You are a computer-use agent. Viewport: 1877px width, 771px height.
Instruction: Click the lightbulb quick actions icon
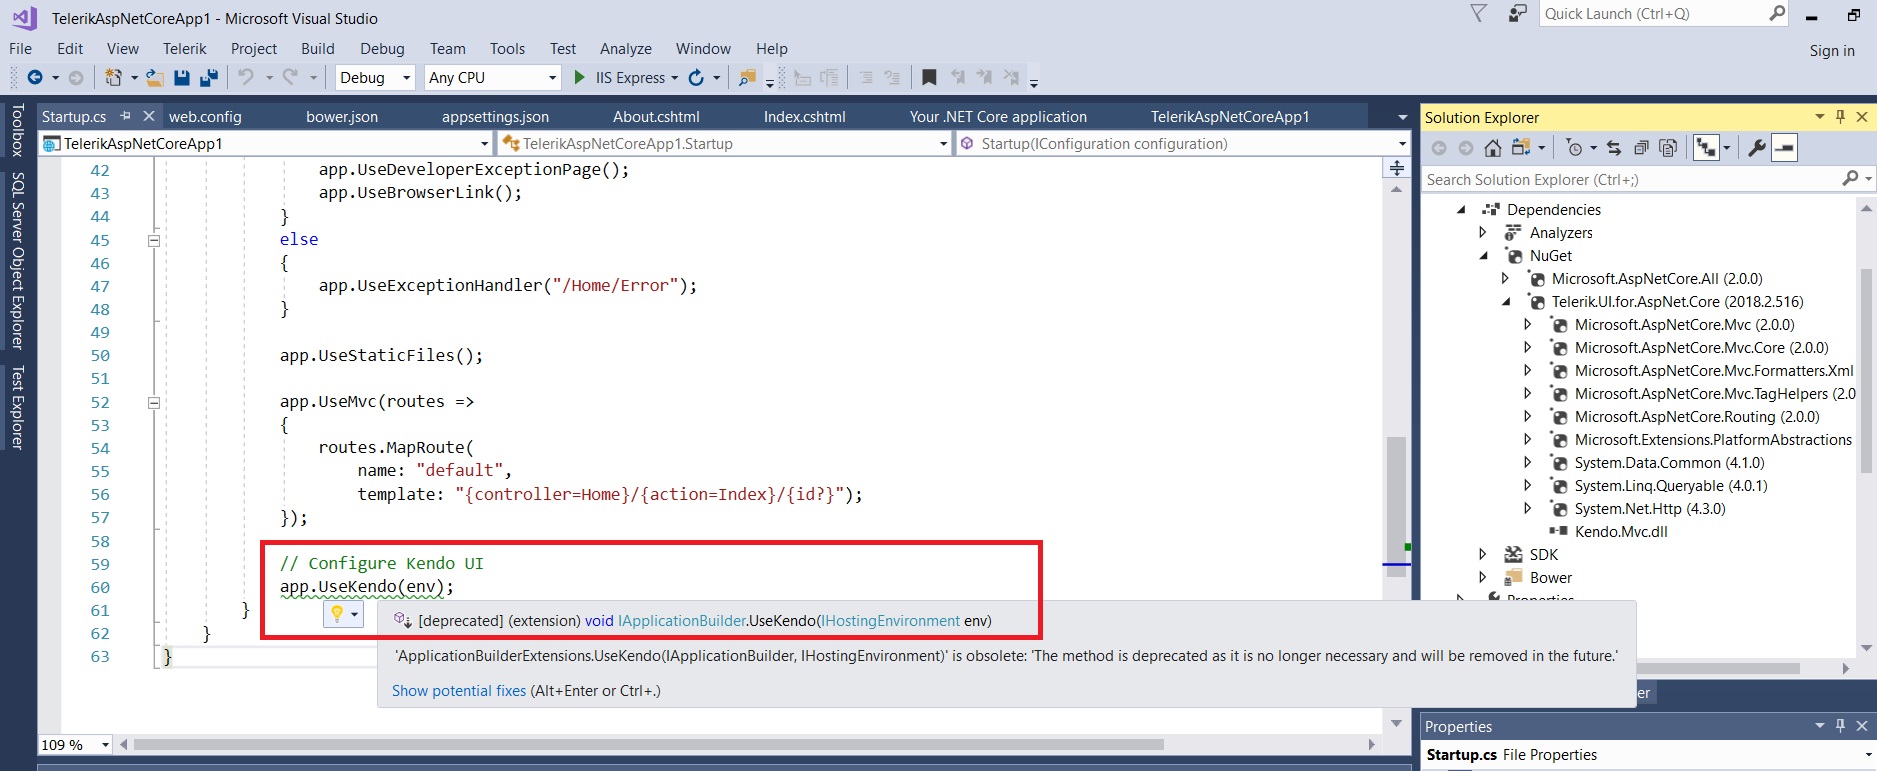337,613
